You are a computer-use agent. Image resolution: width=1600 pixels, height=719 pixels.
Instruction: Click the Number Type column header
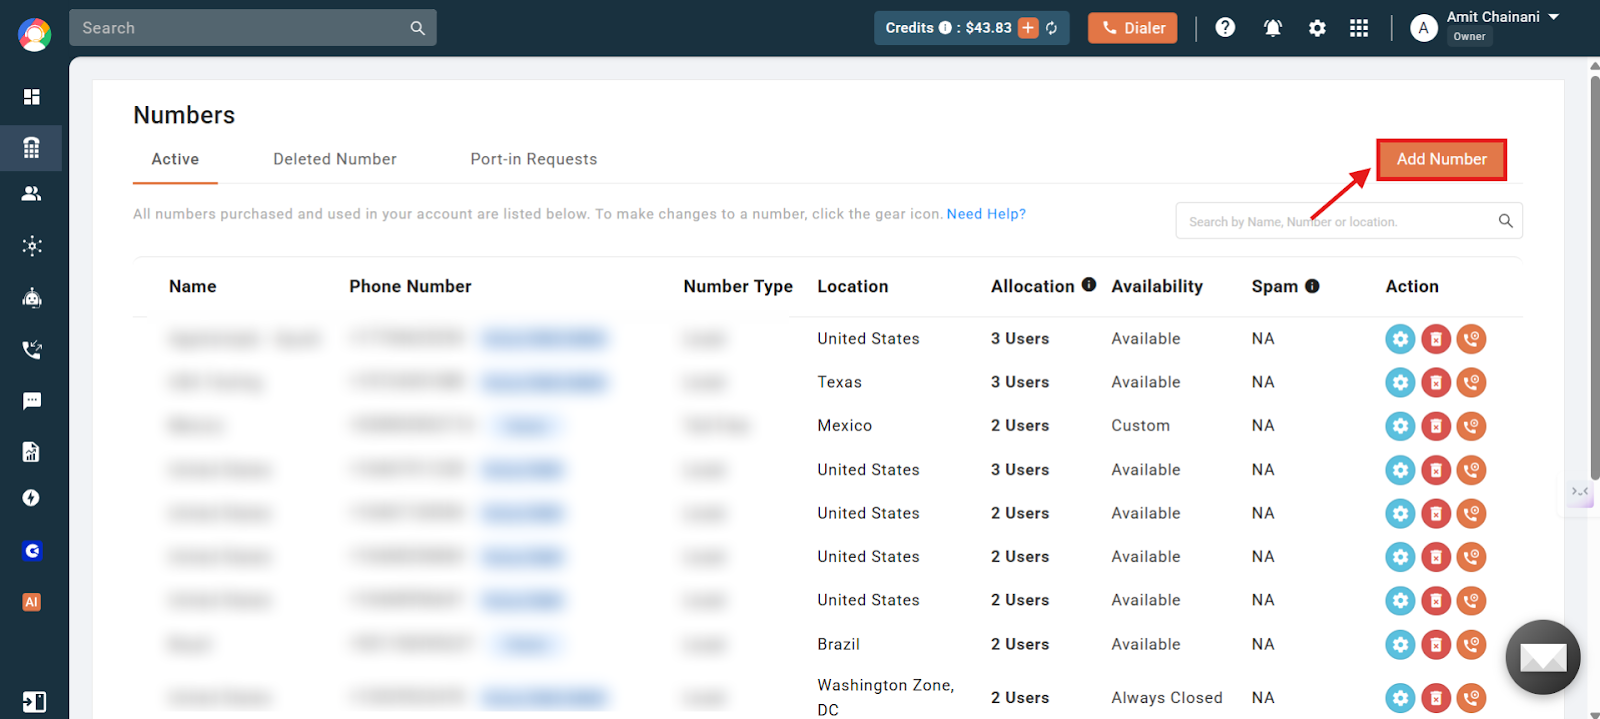coord(738,286)
